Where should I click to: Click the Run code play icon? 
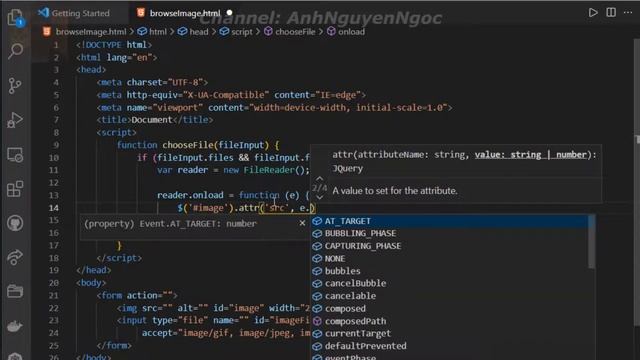[593, 13]
